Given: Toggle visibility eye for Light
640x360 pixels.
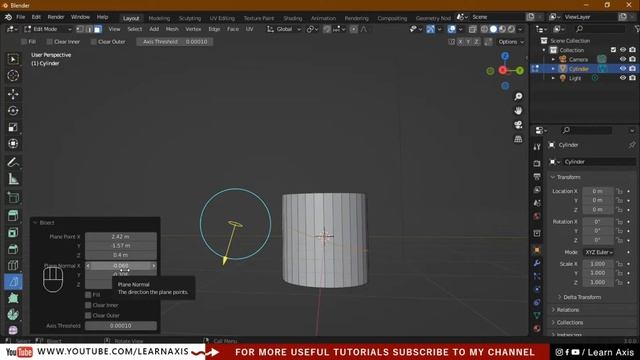Looking at the screenshot, I should tap(623, 78).
